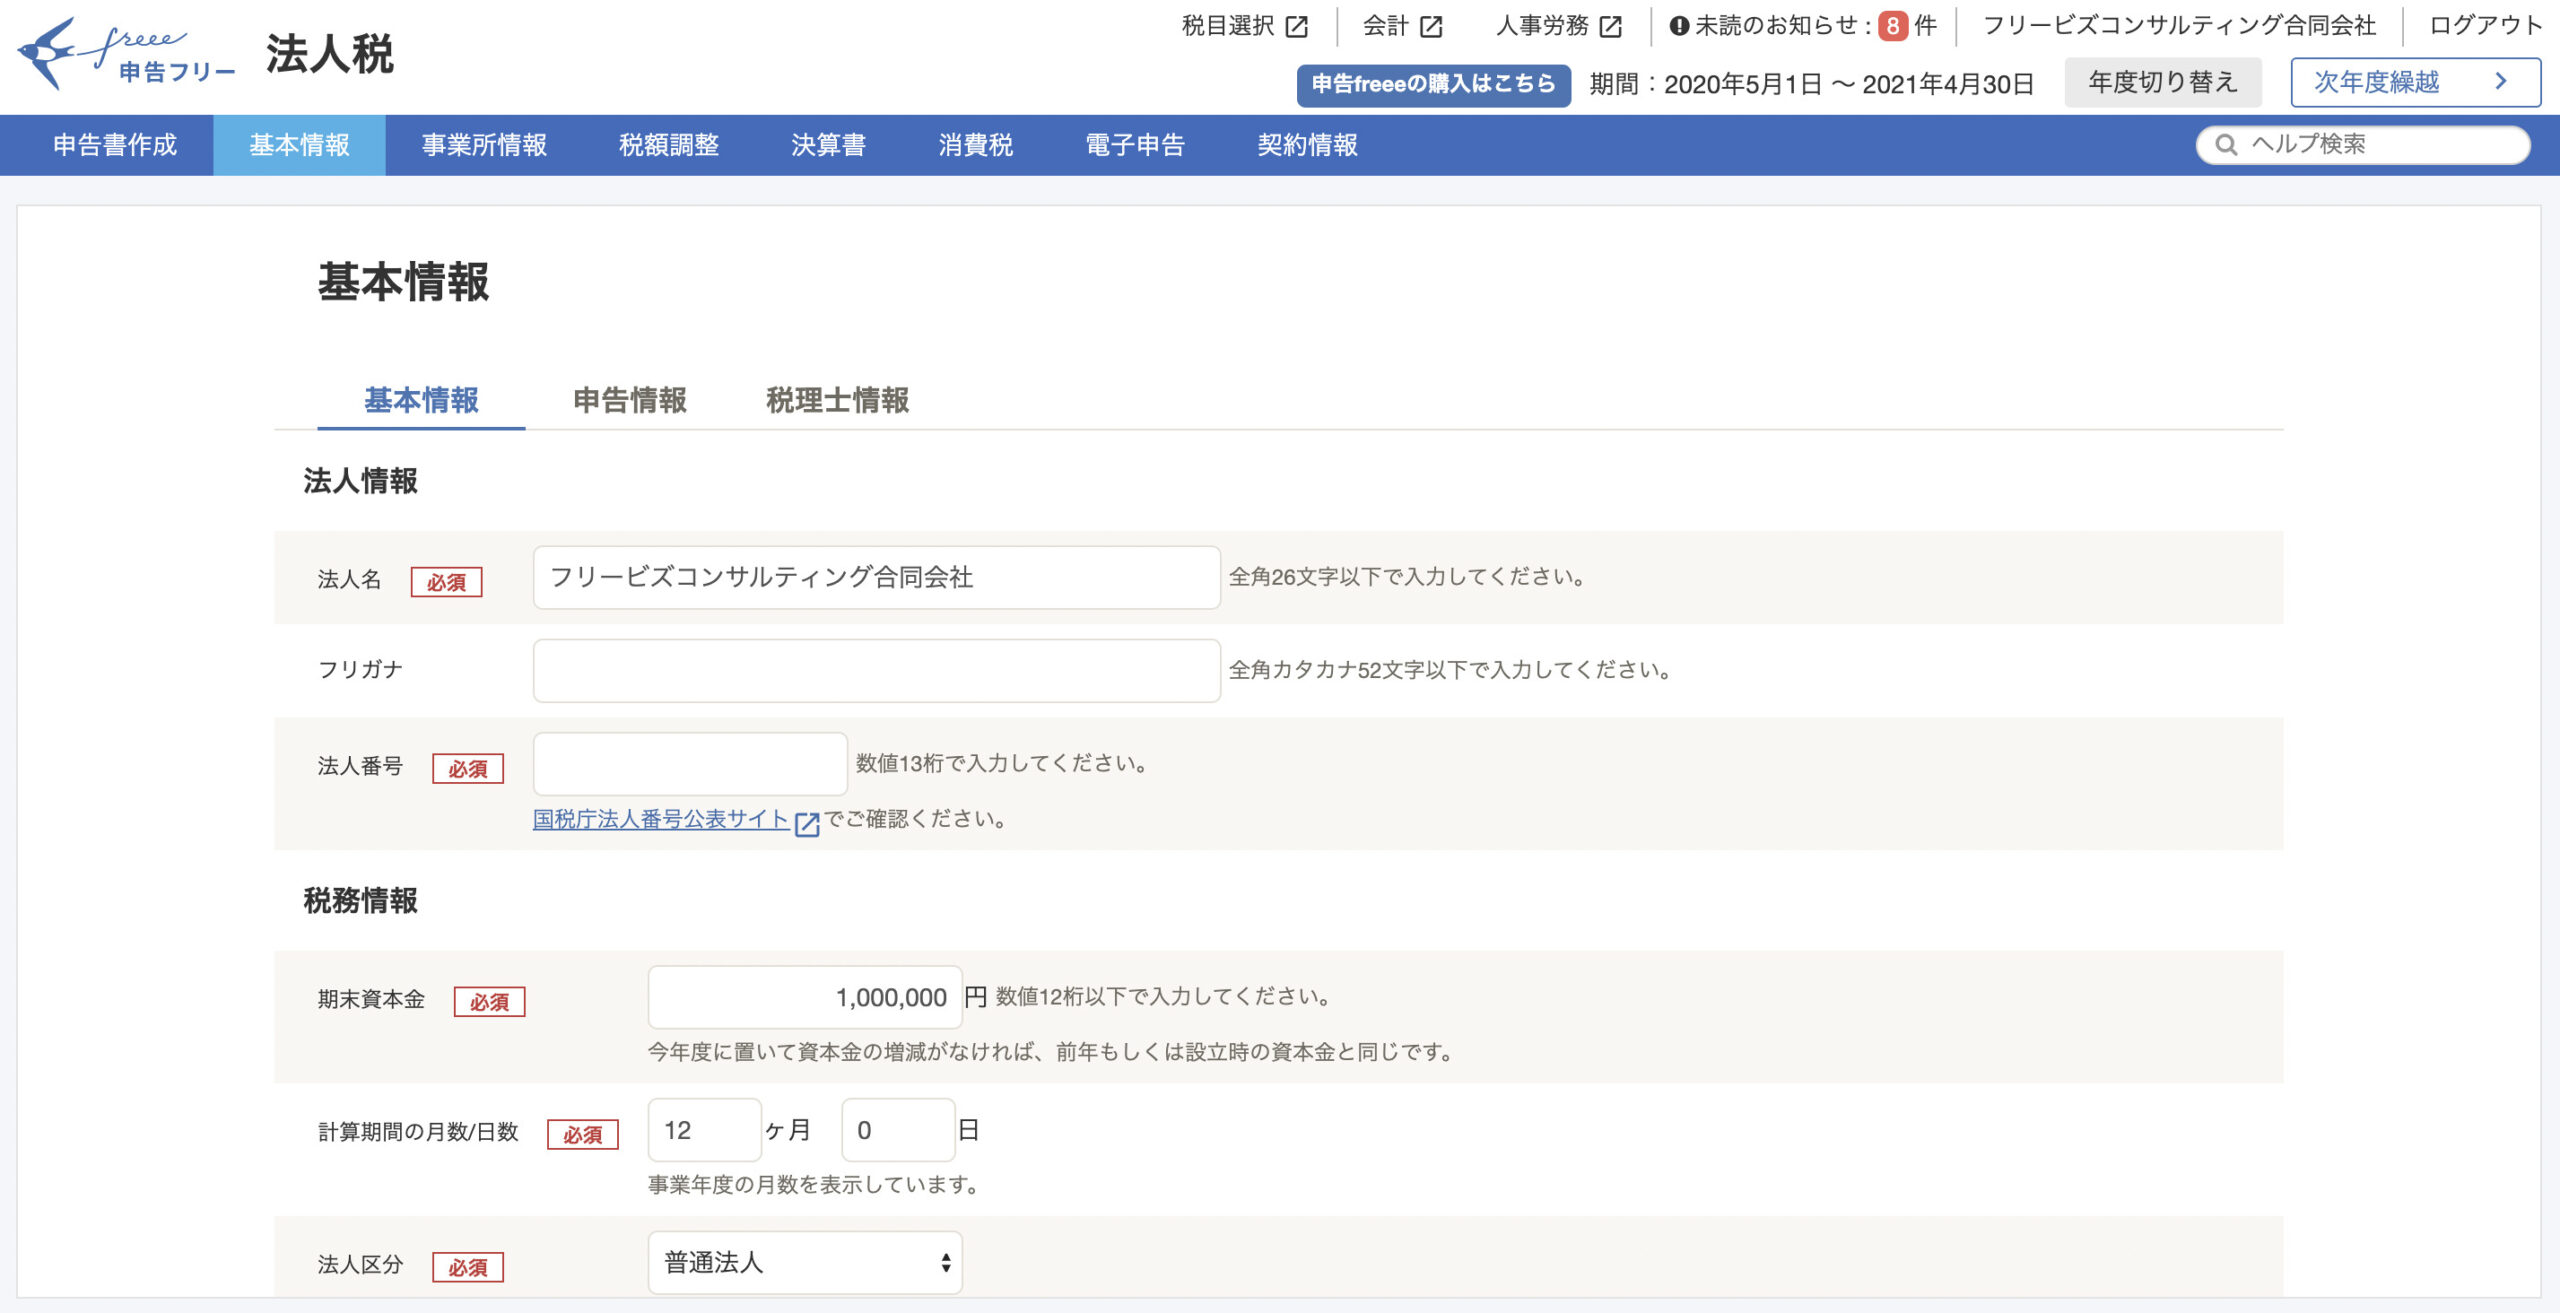Open the 法人区分 dropdown showing 普通法人
The height and width of the screenshot is (1313, 2560).
805,1262
